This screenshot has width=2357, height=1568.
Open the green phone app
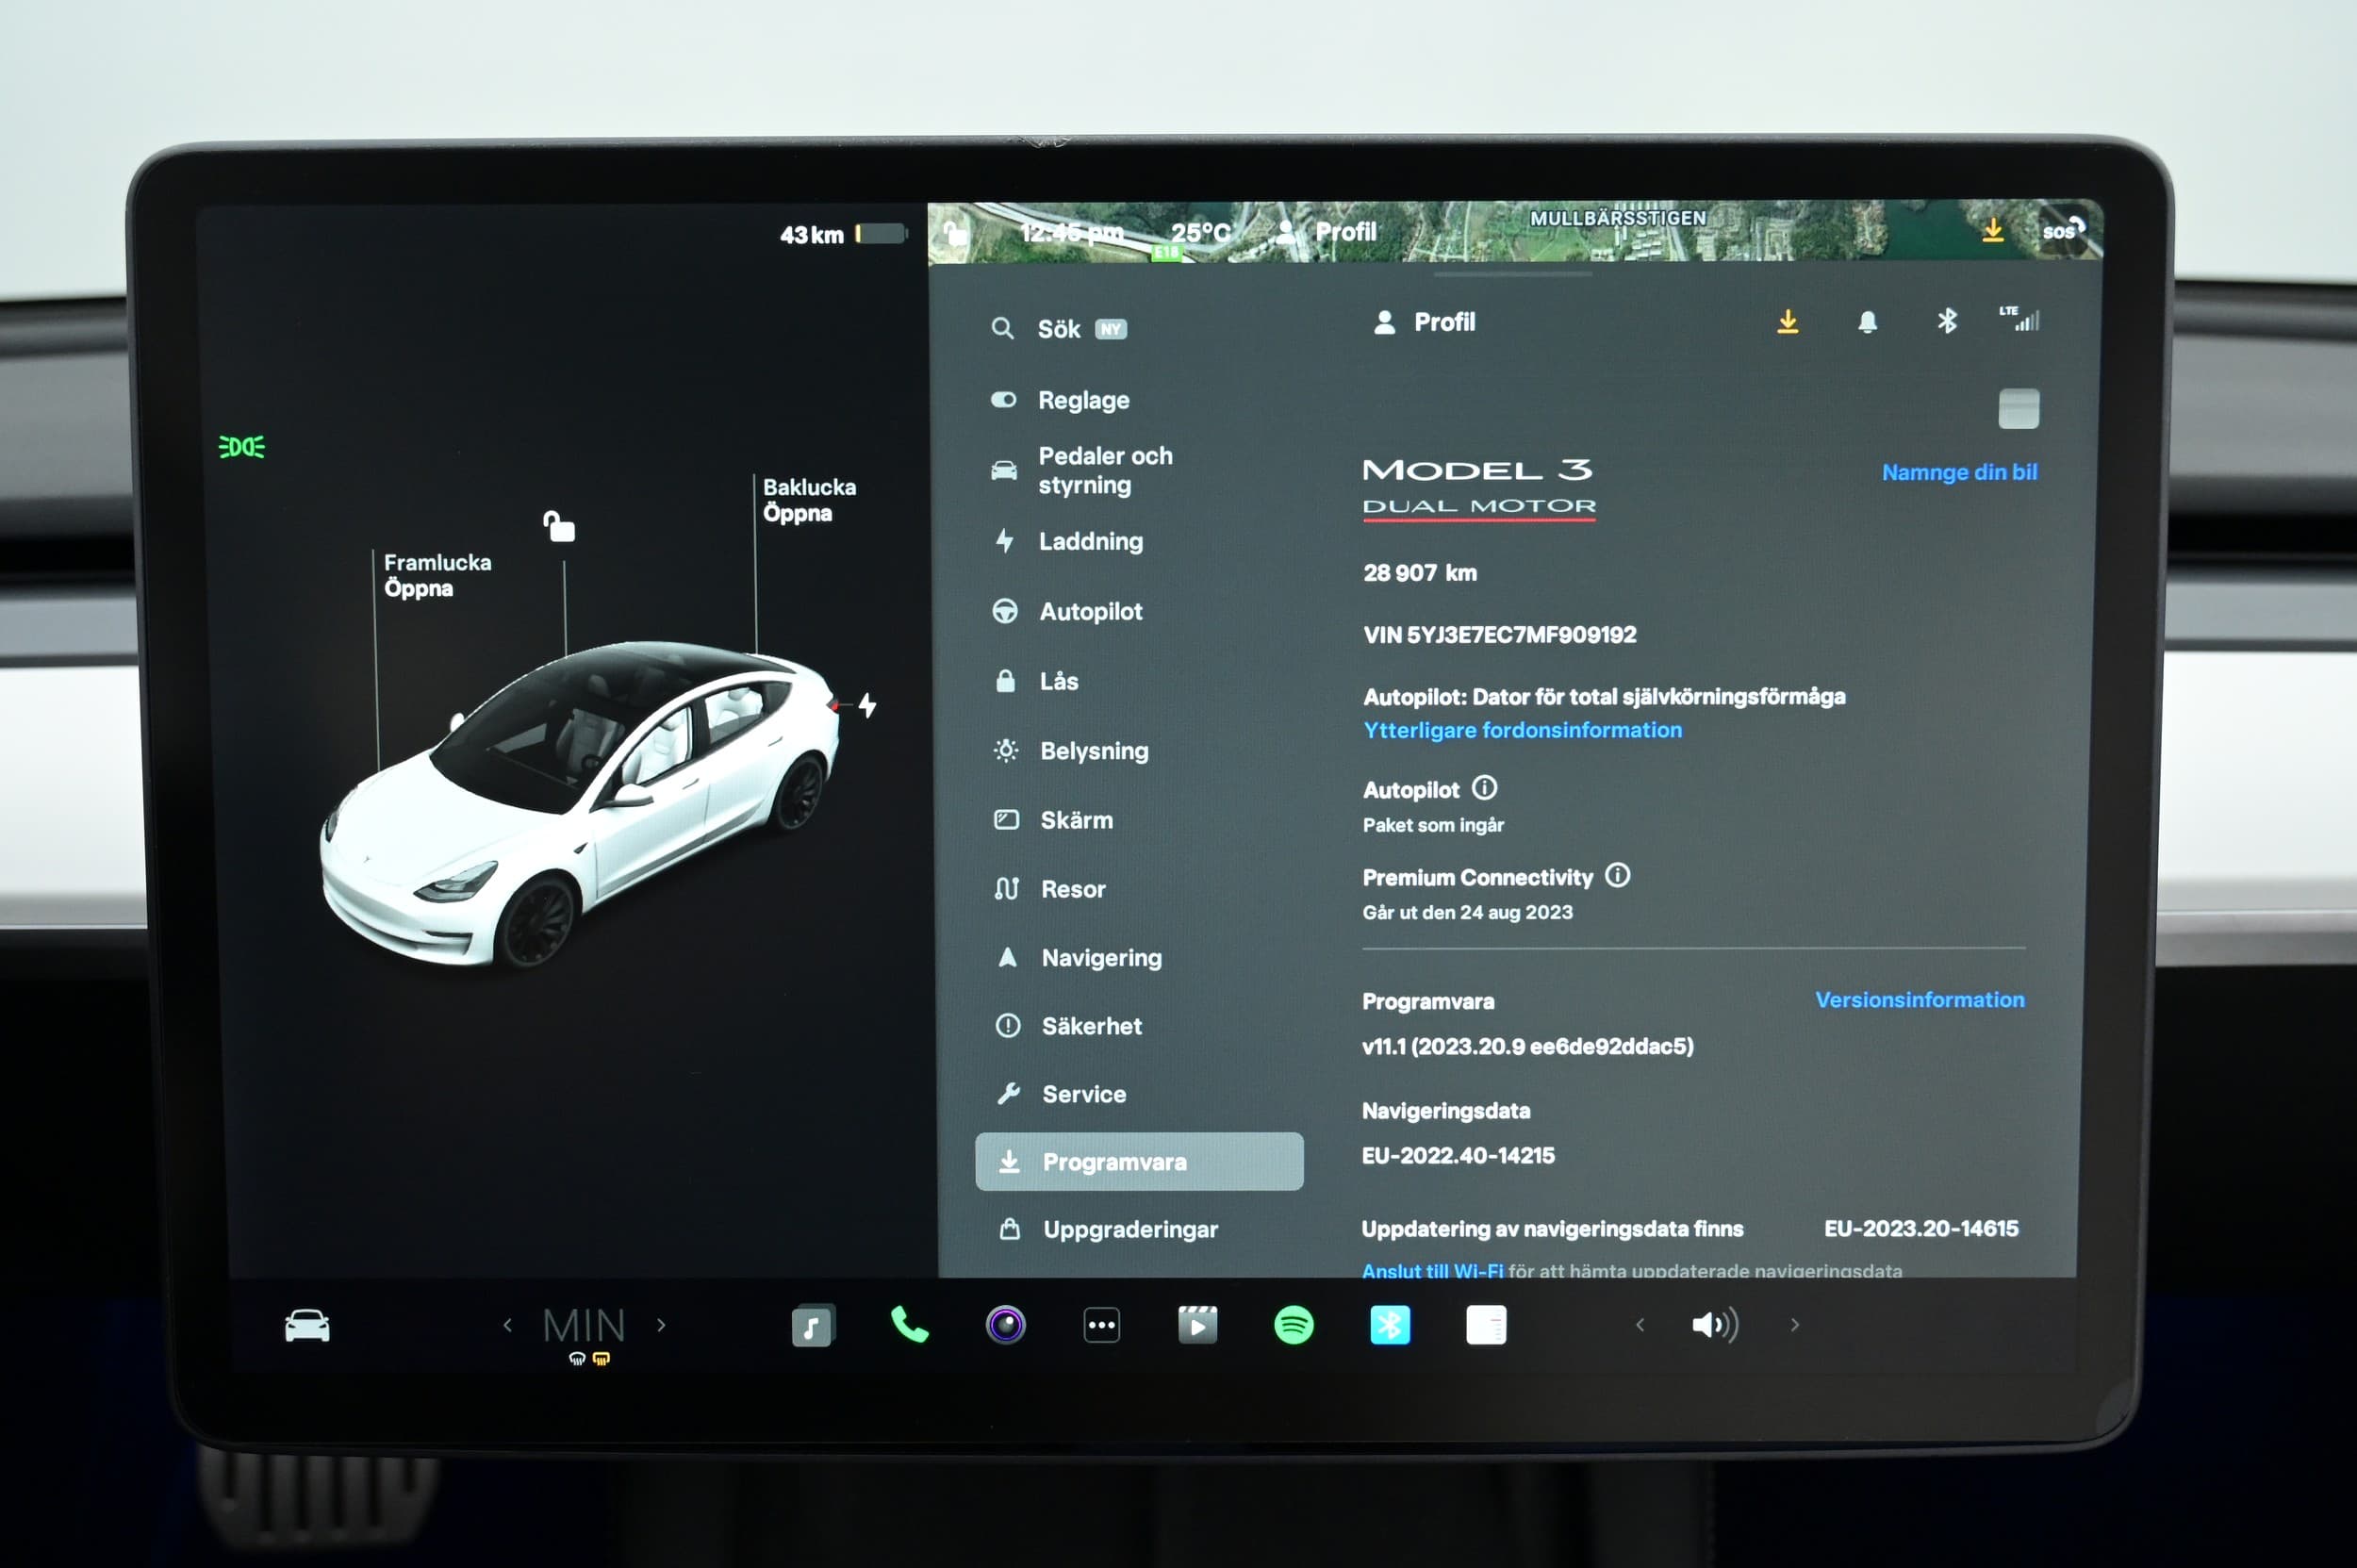909,1325
